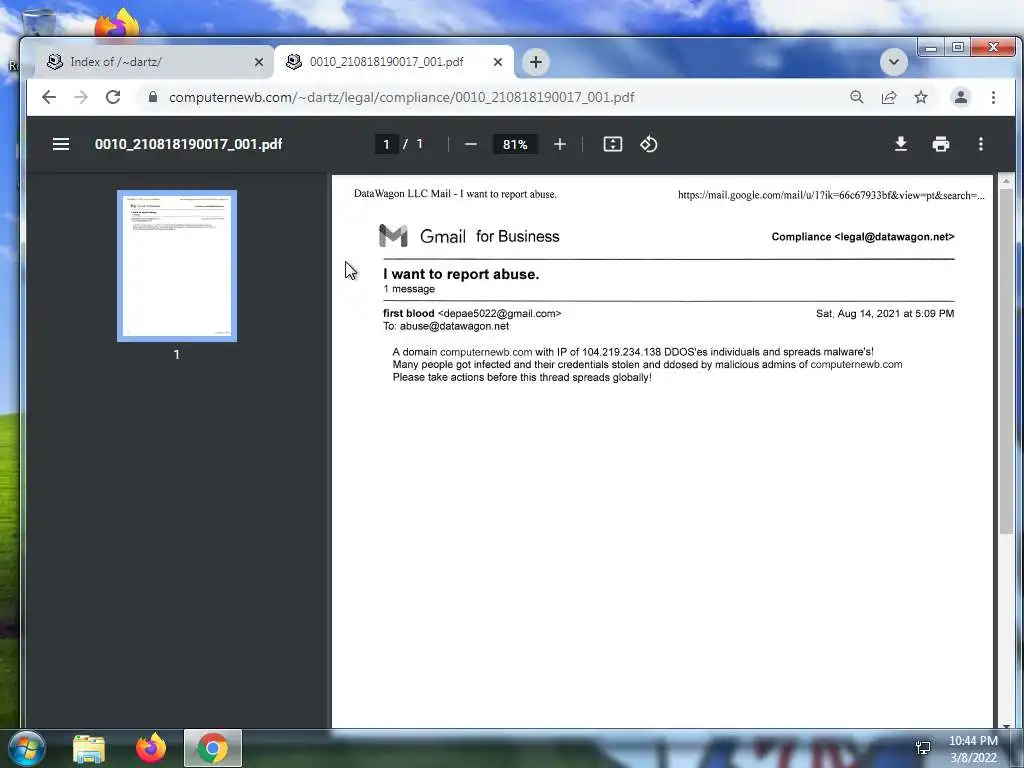
Task: Close the Index of /~dartz/ tab
Action: [259, 62]
